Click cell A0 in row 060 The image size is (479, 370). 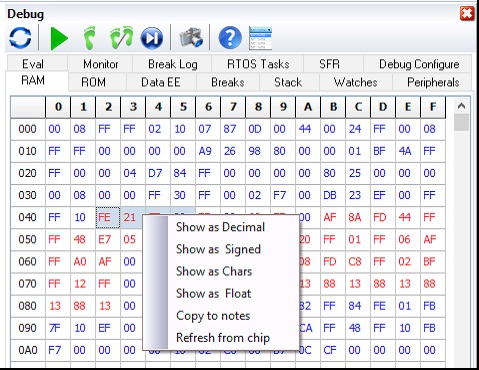tap(83, 262)
